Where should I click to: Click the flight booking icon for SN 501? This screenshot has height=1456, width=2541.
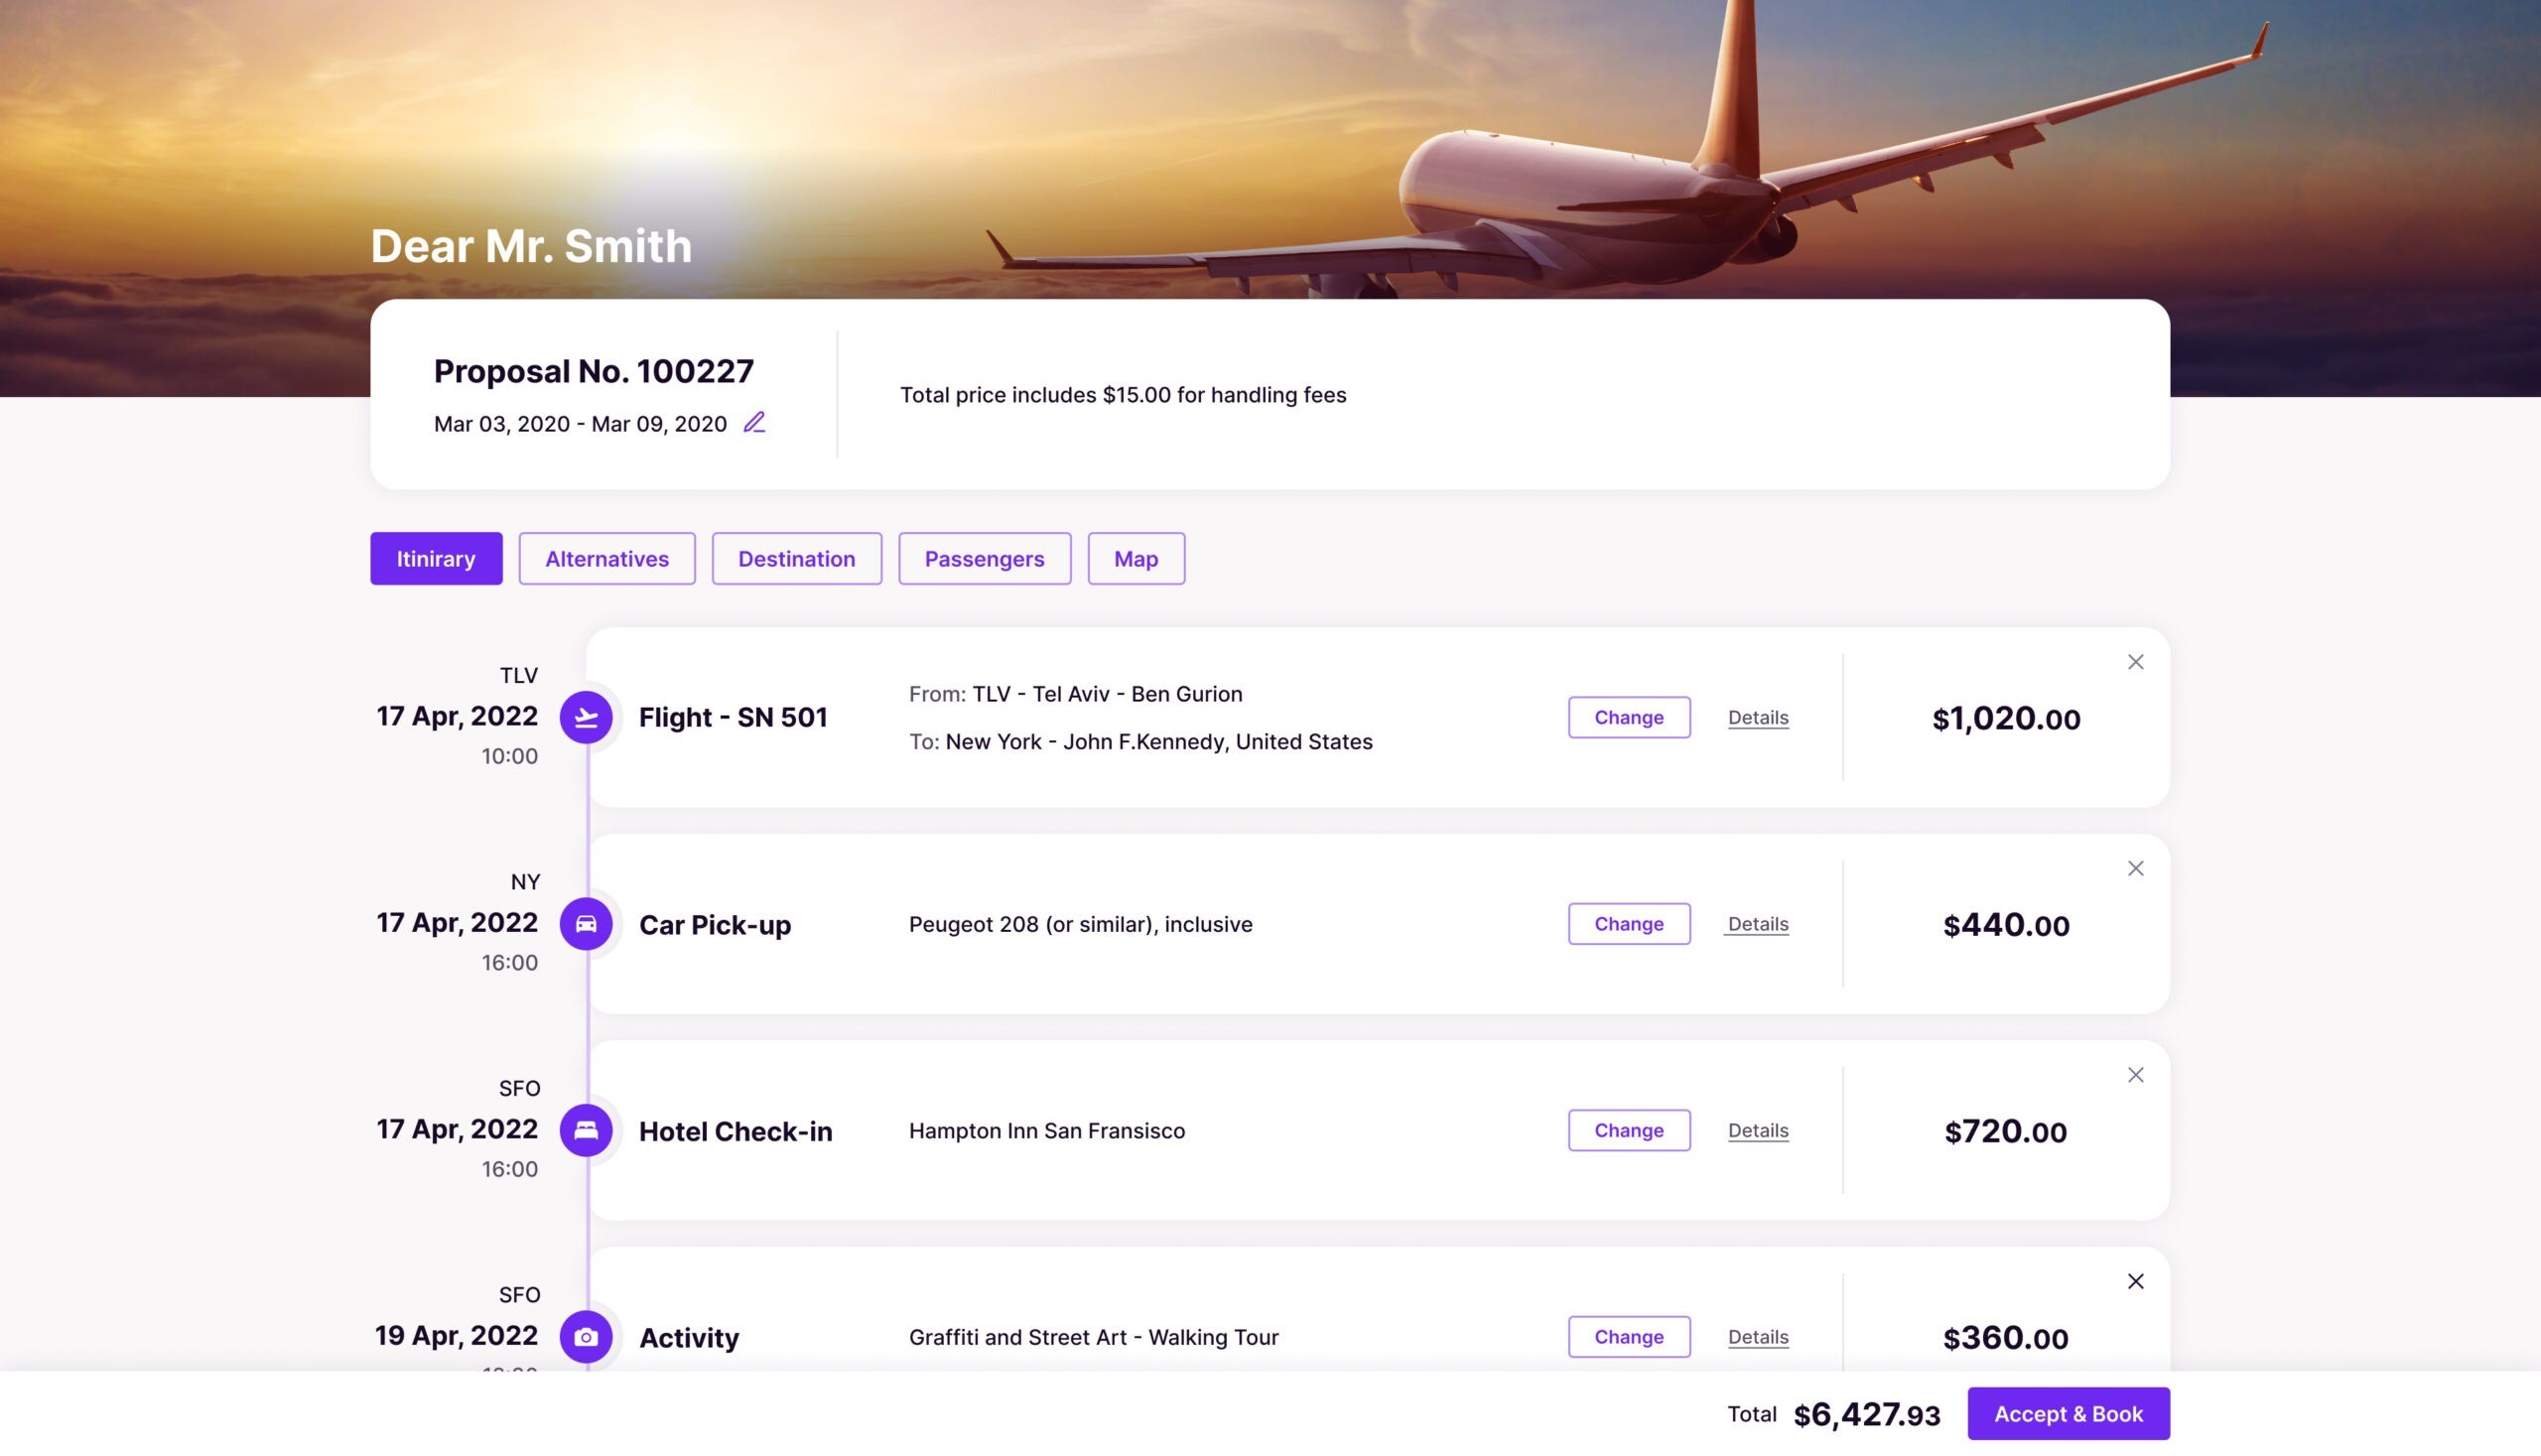pyautogui.click(x=587, y=718)
